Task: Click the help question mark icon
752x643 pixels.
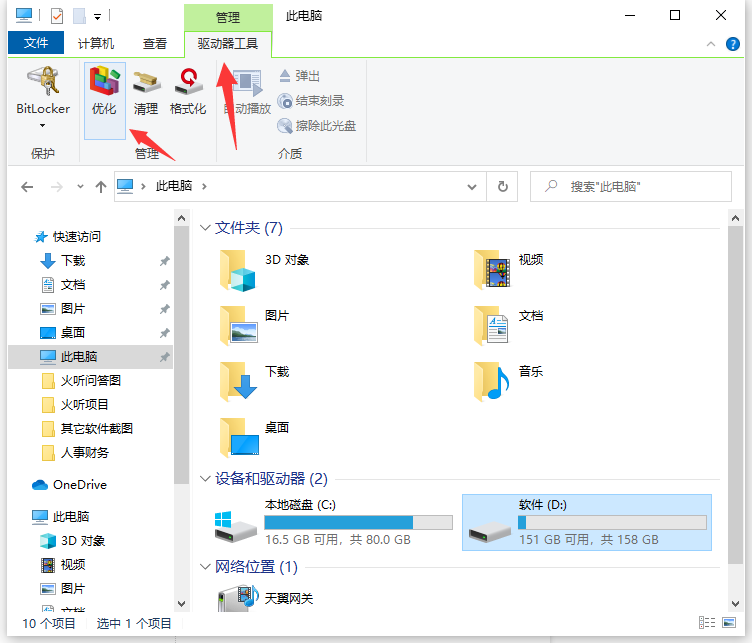Action: click(734, 44)
